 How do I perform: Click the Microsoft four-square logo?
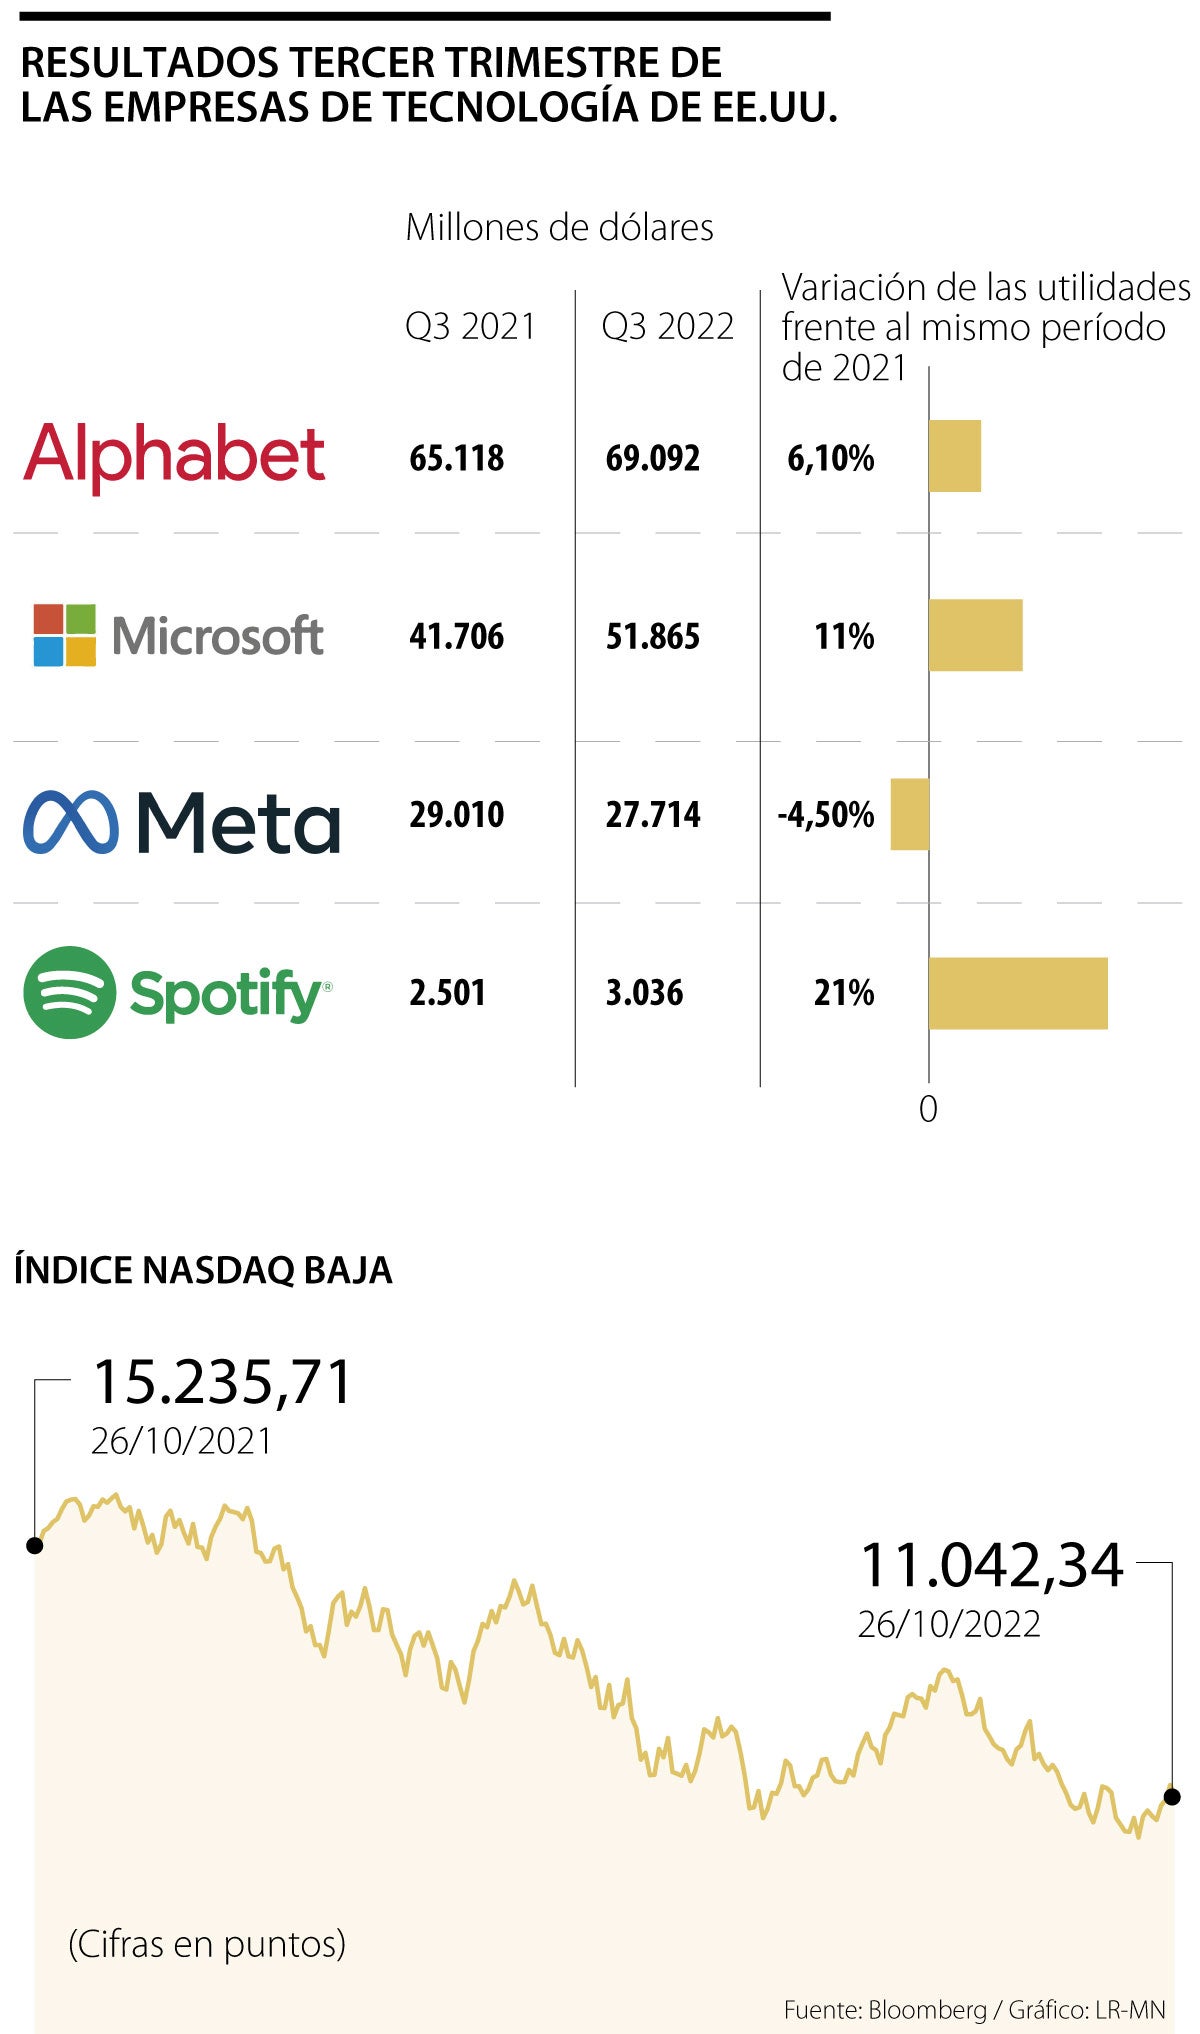[65, 635]
